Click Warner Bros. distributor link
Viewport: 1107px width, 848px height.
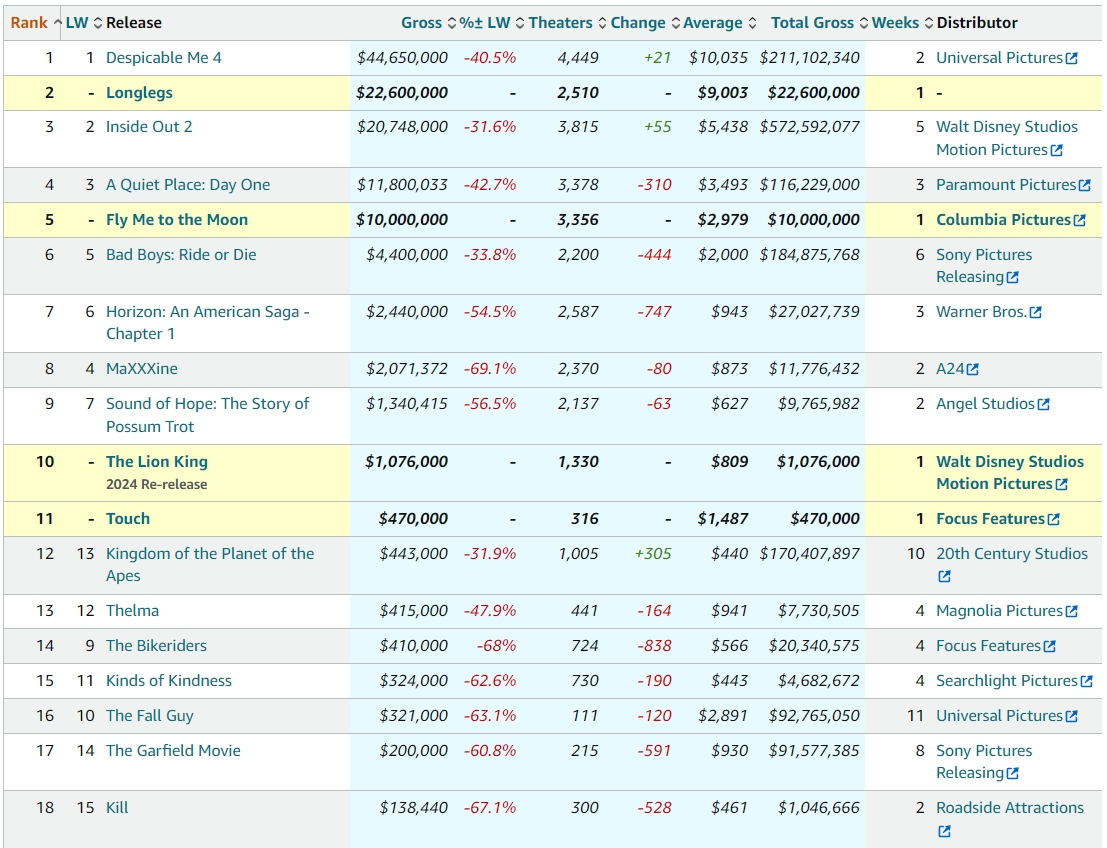981,312
